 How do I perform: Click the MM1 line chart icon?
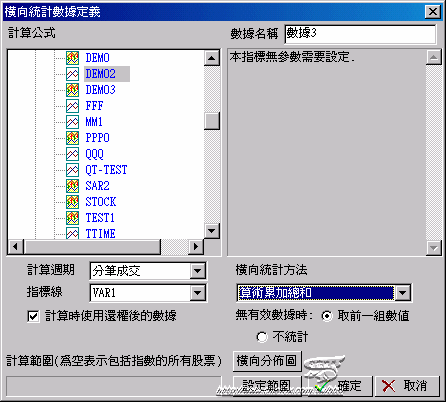coord(72,122)
